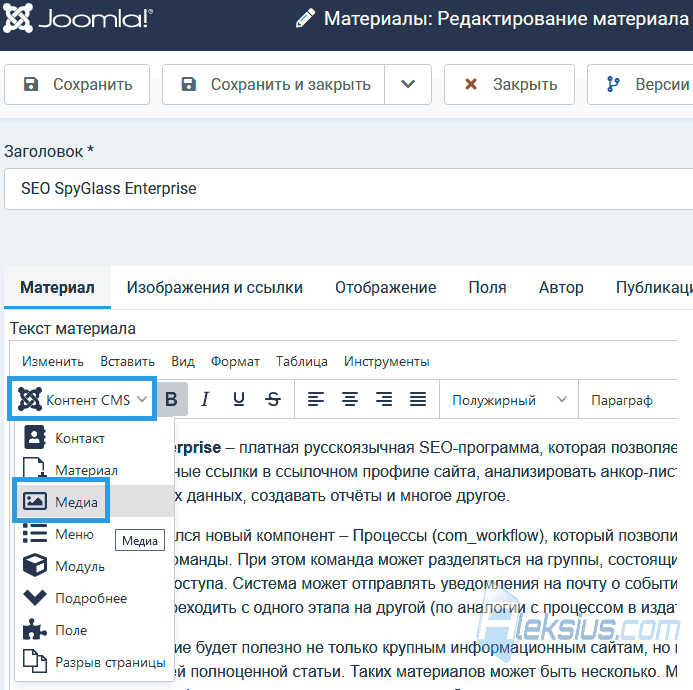
Task: Open the Полужирный font weight dropdown
Action: coord(509,400)
